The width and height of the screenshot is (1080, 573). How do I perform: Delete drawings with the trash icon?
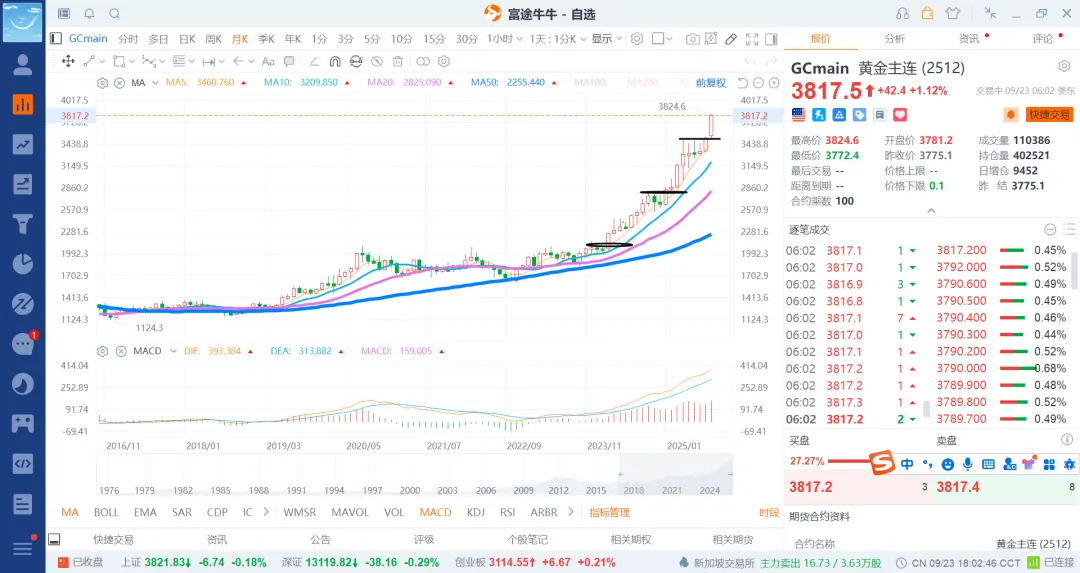[397, 61]
